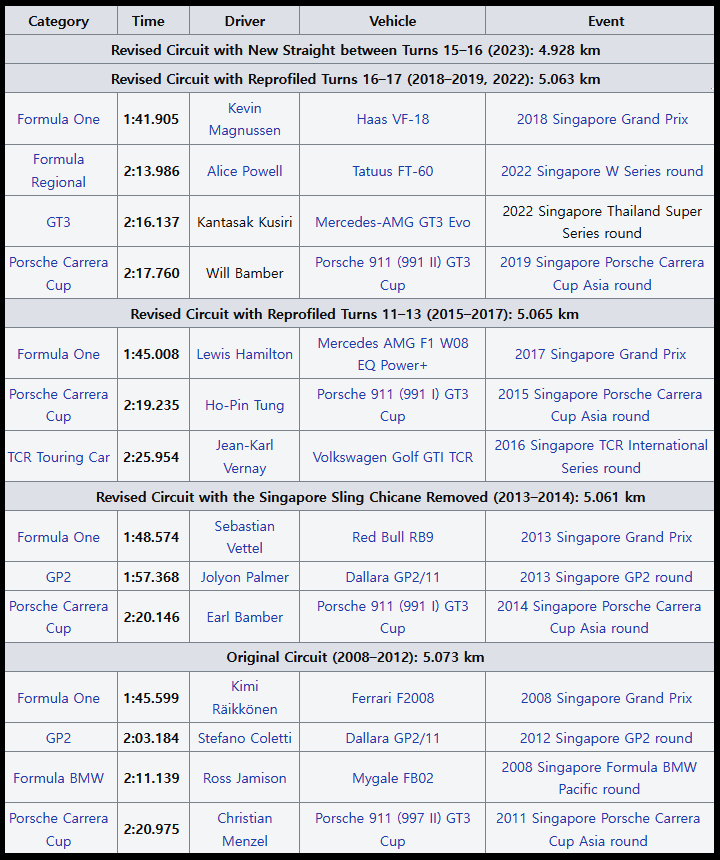This screenshot has height=860, width=720.
Task: Open the Stefano Coletti link
Action: 245,738
